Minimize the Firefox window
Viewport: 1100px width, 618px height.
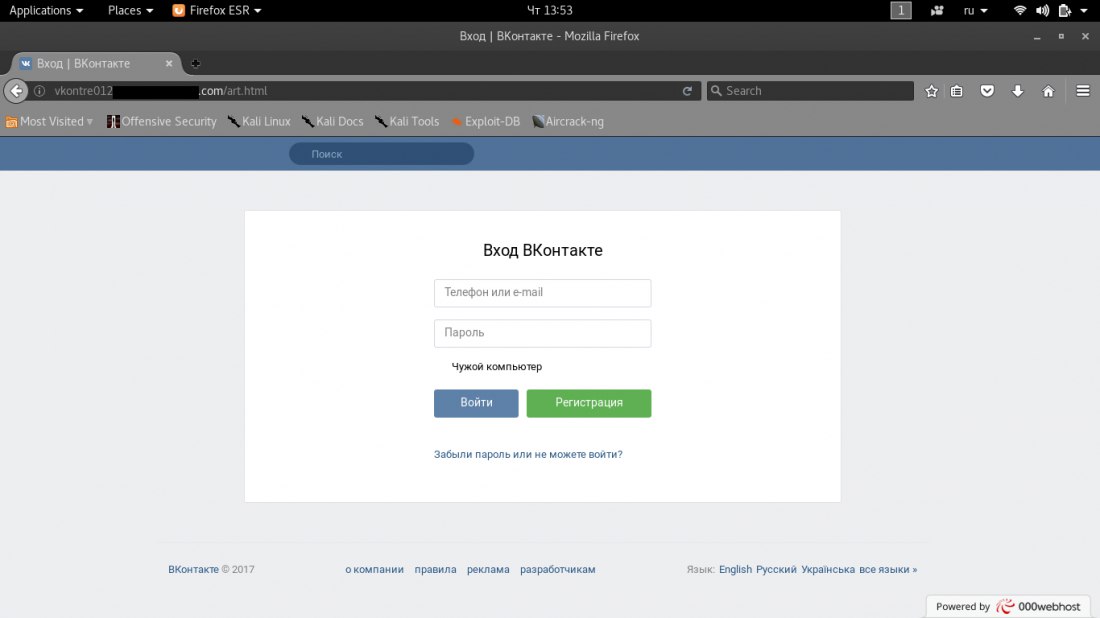(x=1037, y=36)
